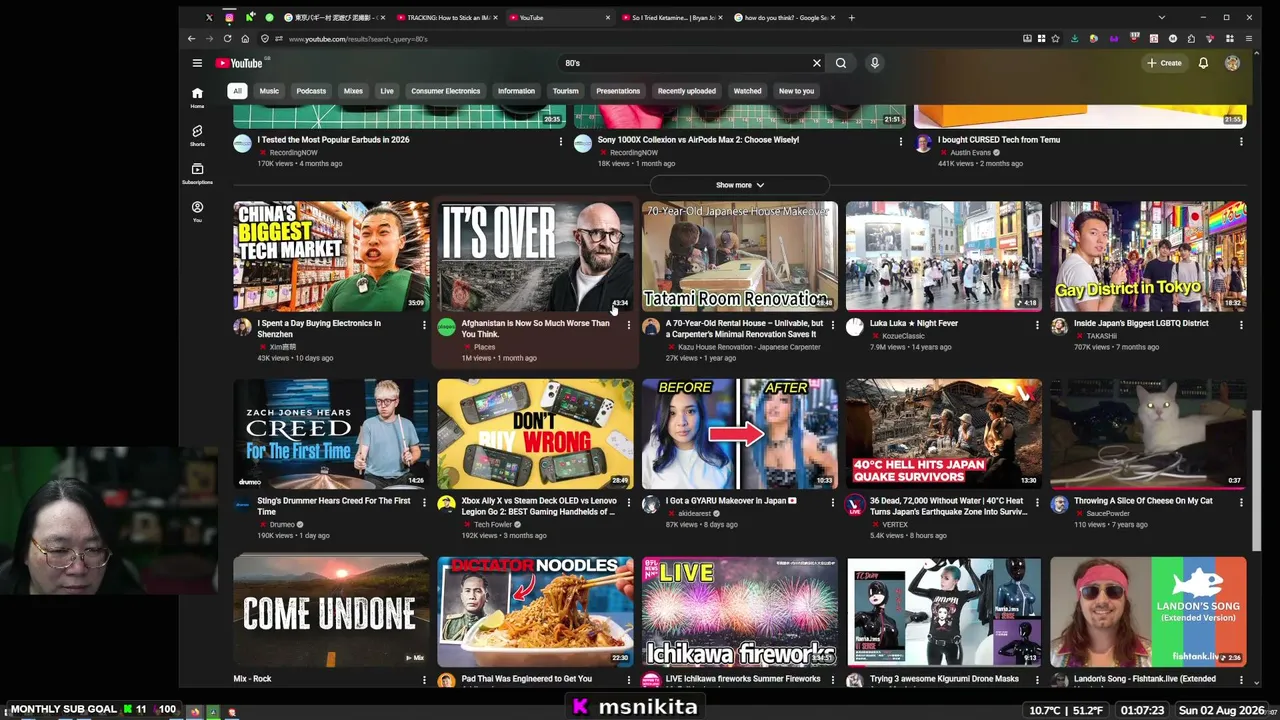Start voice search with the microphone
The width and height of the screenshot is (1280, 720).
(x=874, y=63)
